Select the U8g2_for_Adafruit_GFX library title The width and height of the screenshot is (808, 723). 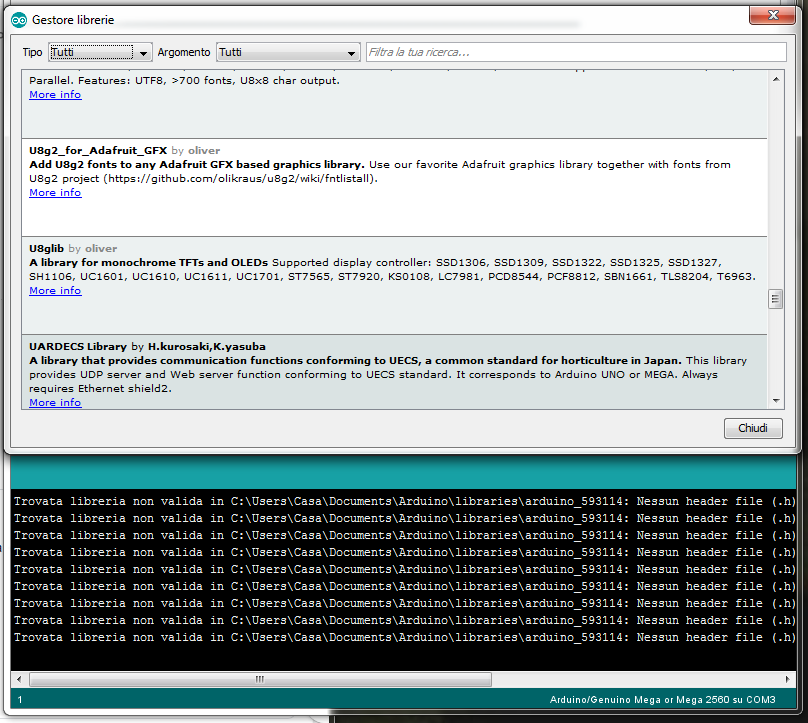(x=98, y=150)
